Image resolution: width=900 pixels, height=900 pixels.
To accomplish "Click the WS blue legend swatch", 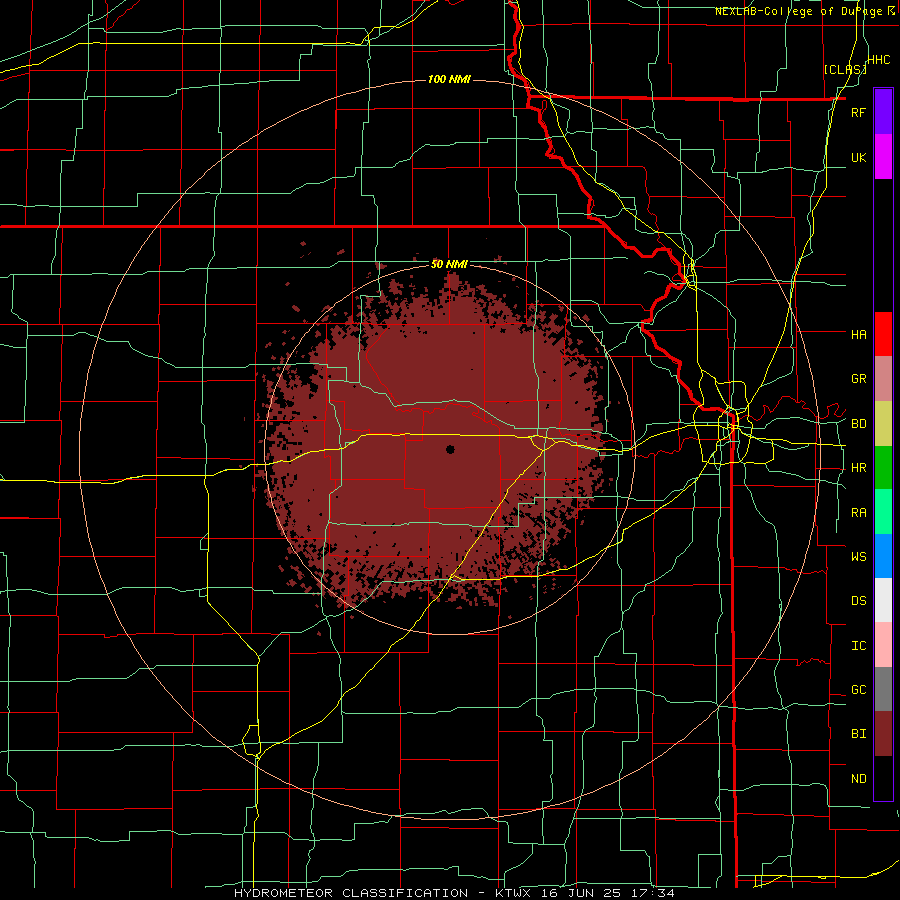I will point(883,556).
